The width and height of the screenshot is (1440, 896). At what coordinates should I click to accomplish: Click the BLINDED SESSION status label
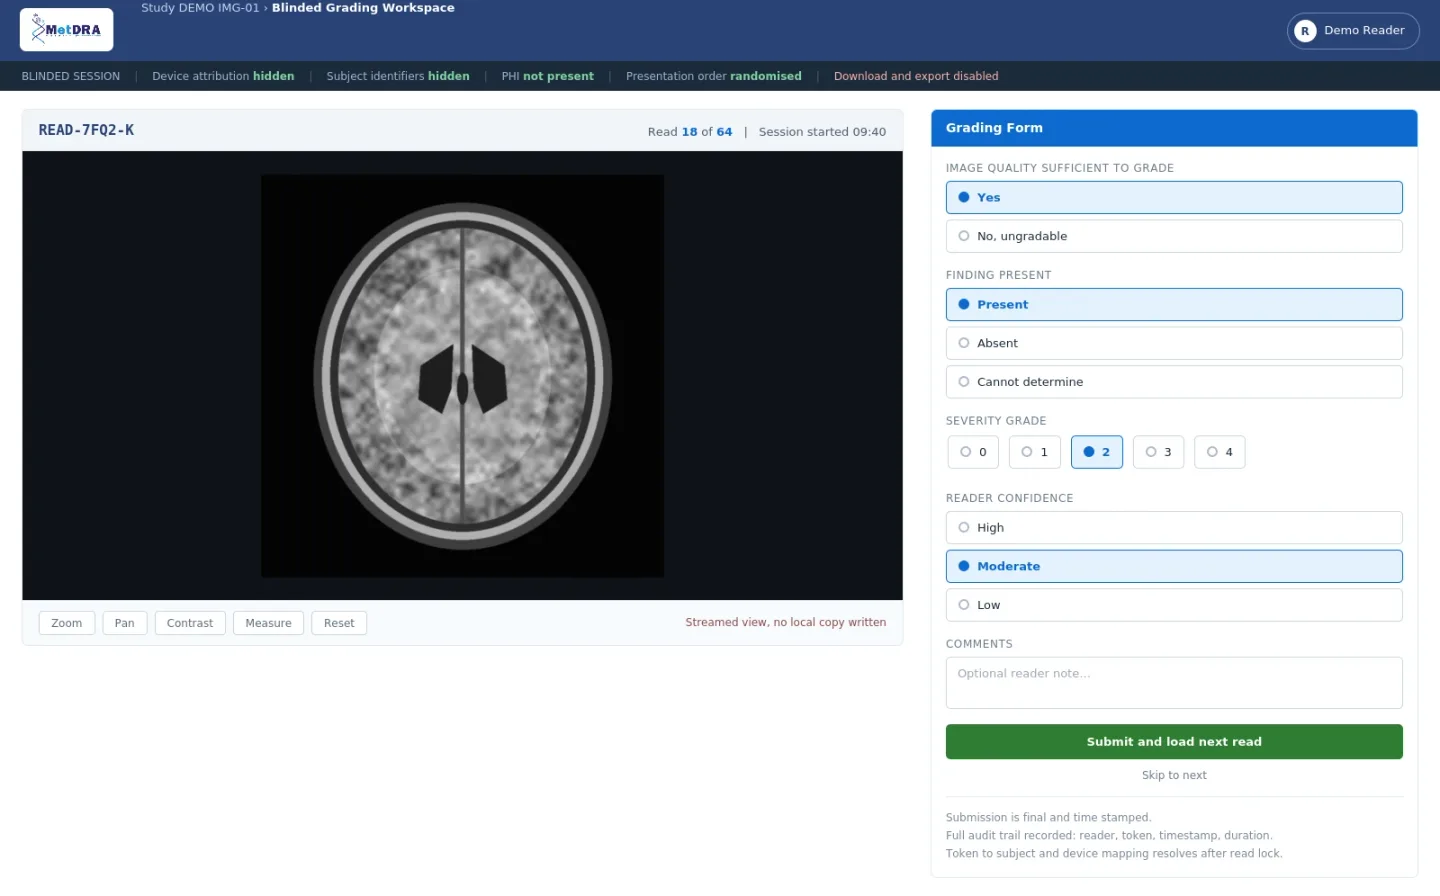[x=71, y=76]
